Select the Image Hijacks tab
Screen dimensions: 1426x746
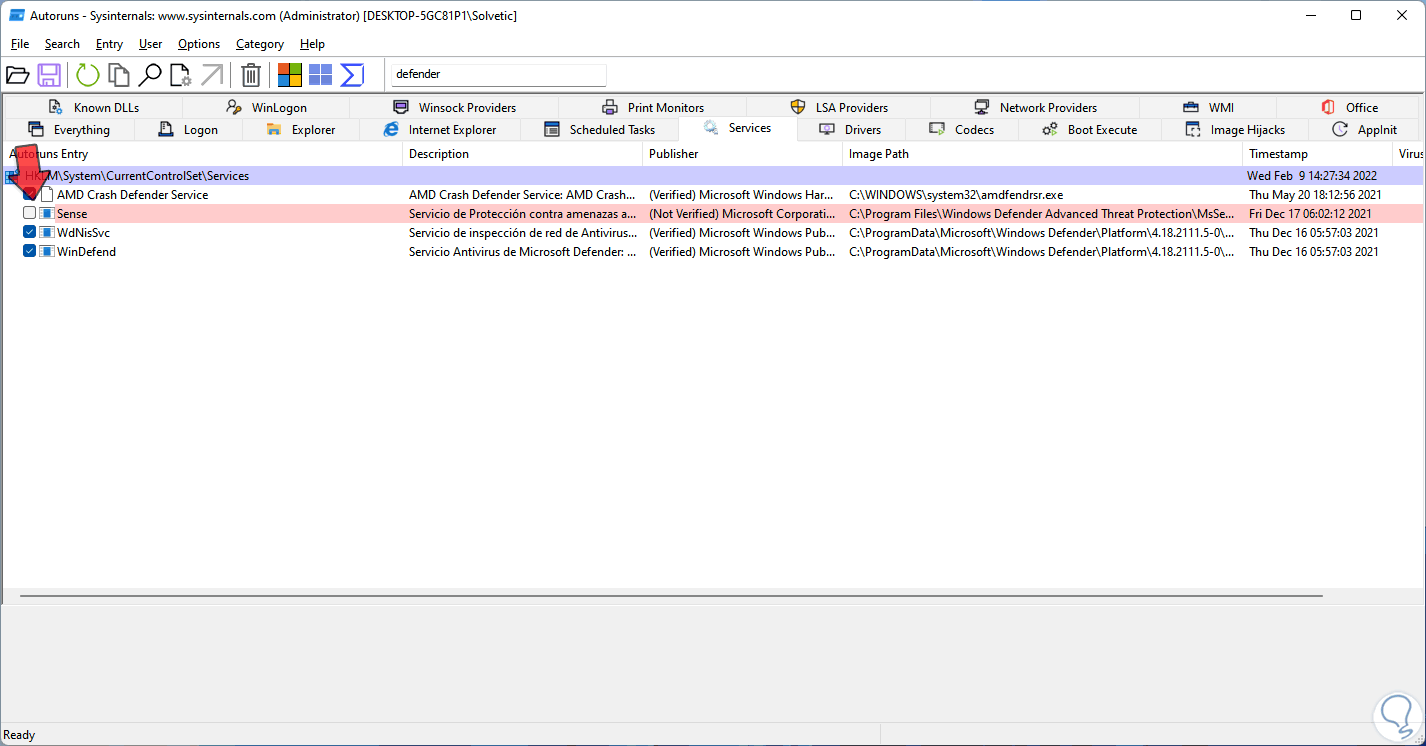click(1234, 129)
